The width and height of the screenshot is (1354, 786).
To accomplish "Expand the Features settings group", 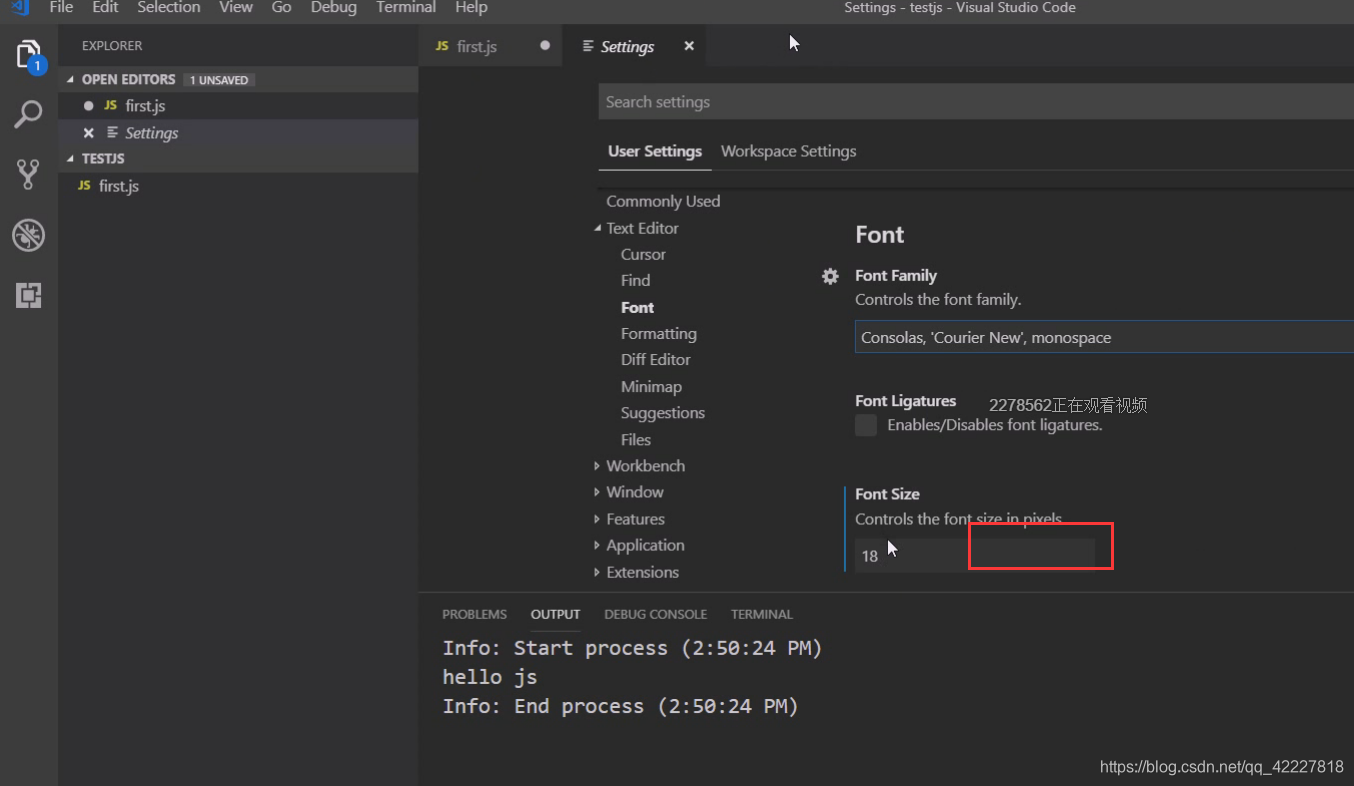I will [x=597, y=519].
